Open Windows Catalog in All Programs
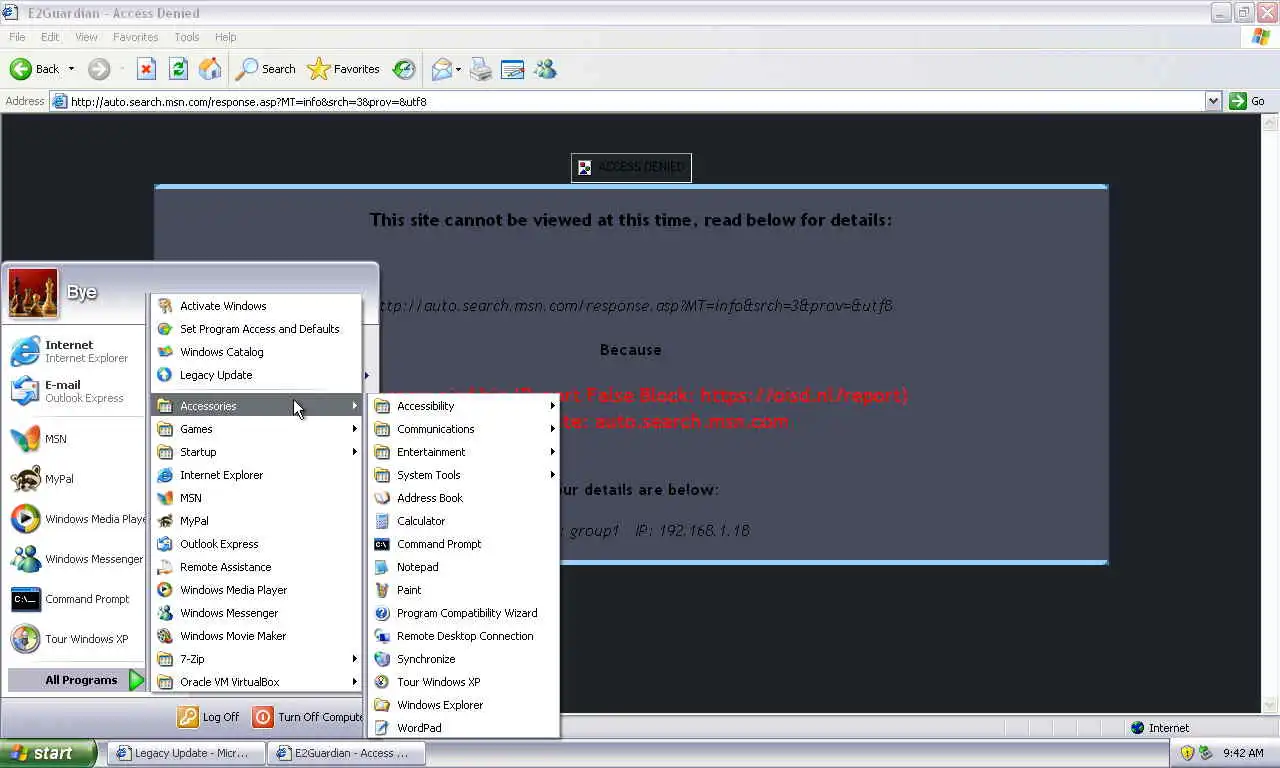Screen dimensions: 1280x768 click(x=256, y=352)
